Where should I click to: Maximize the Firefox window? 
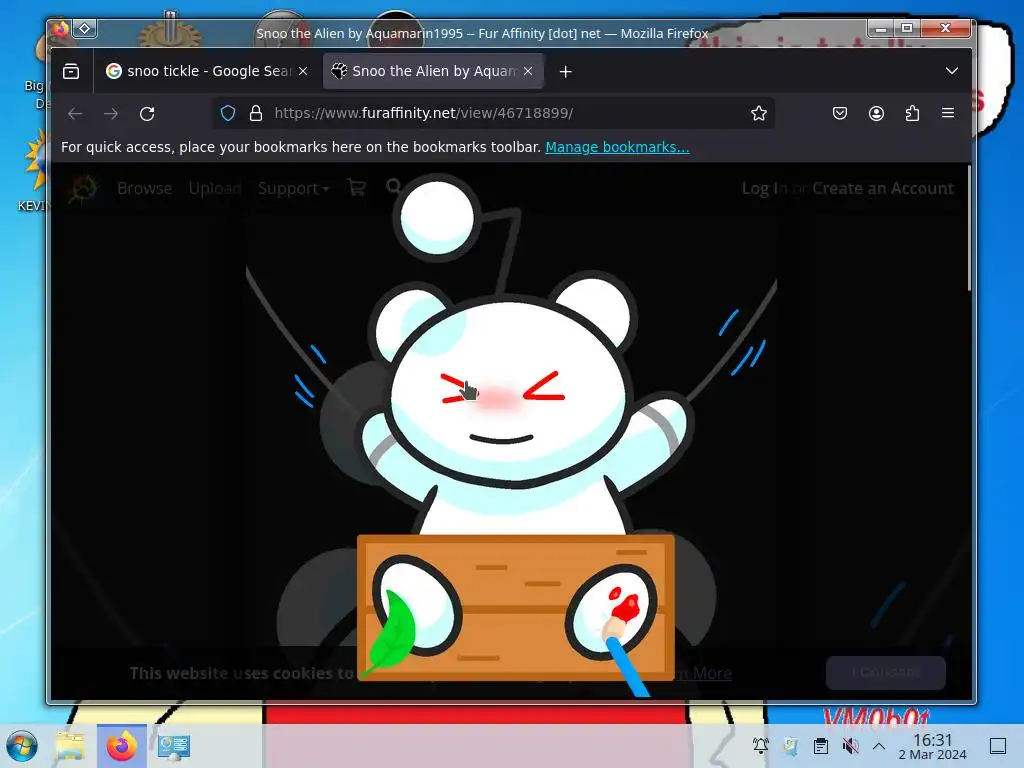tap(907, 28)
